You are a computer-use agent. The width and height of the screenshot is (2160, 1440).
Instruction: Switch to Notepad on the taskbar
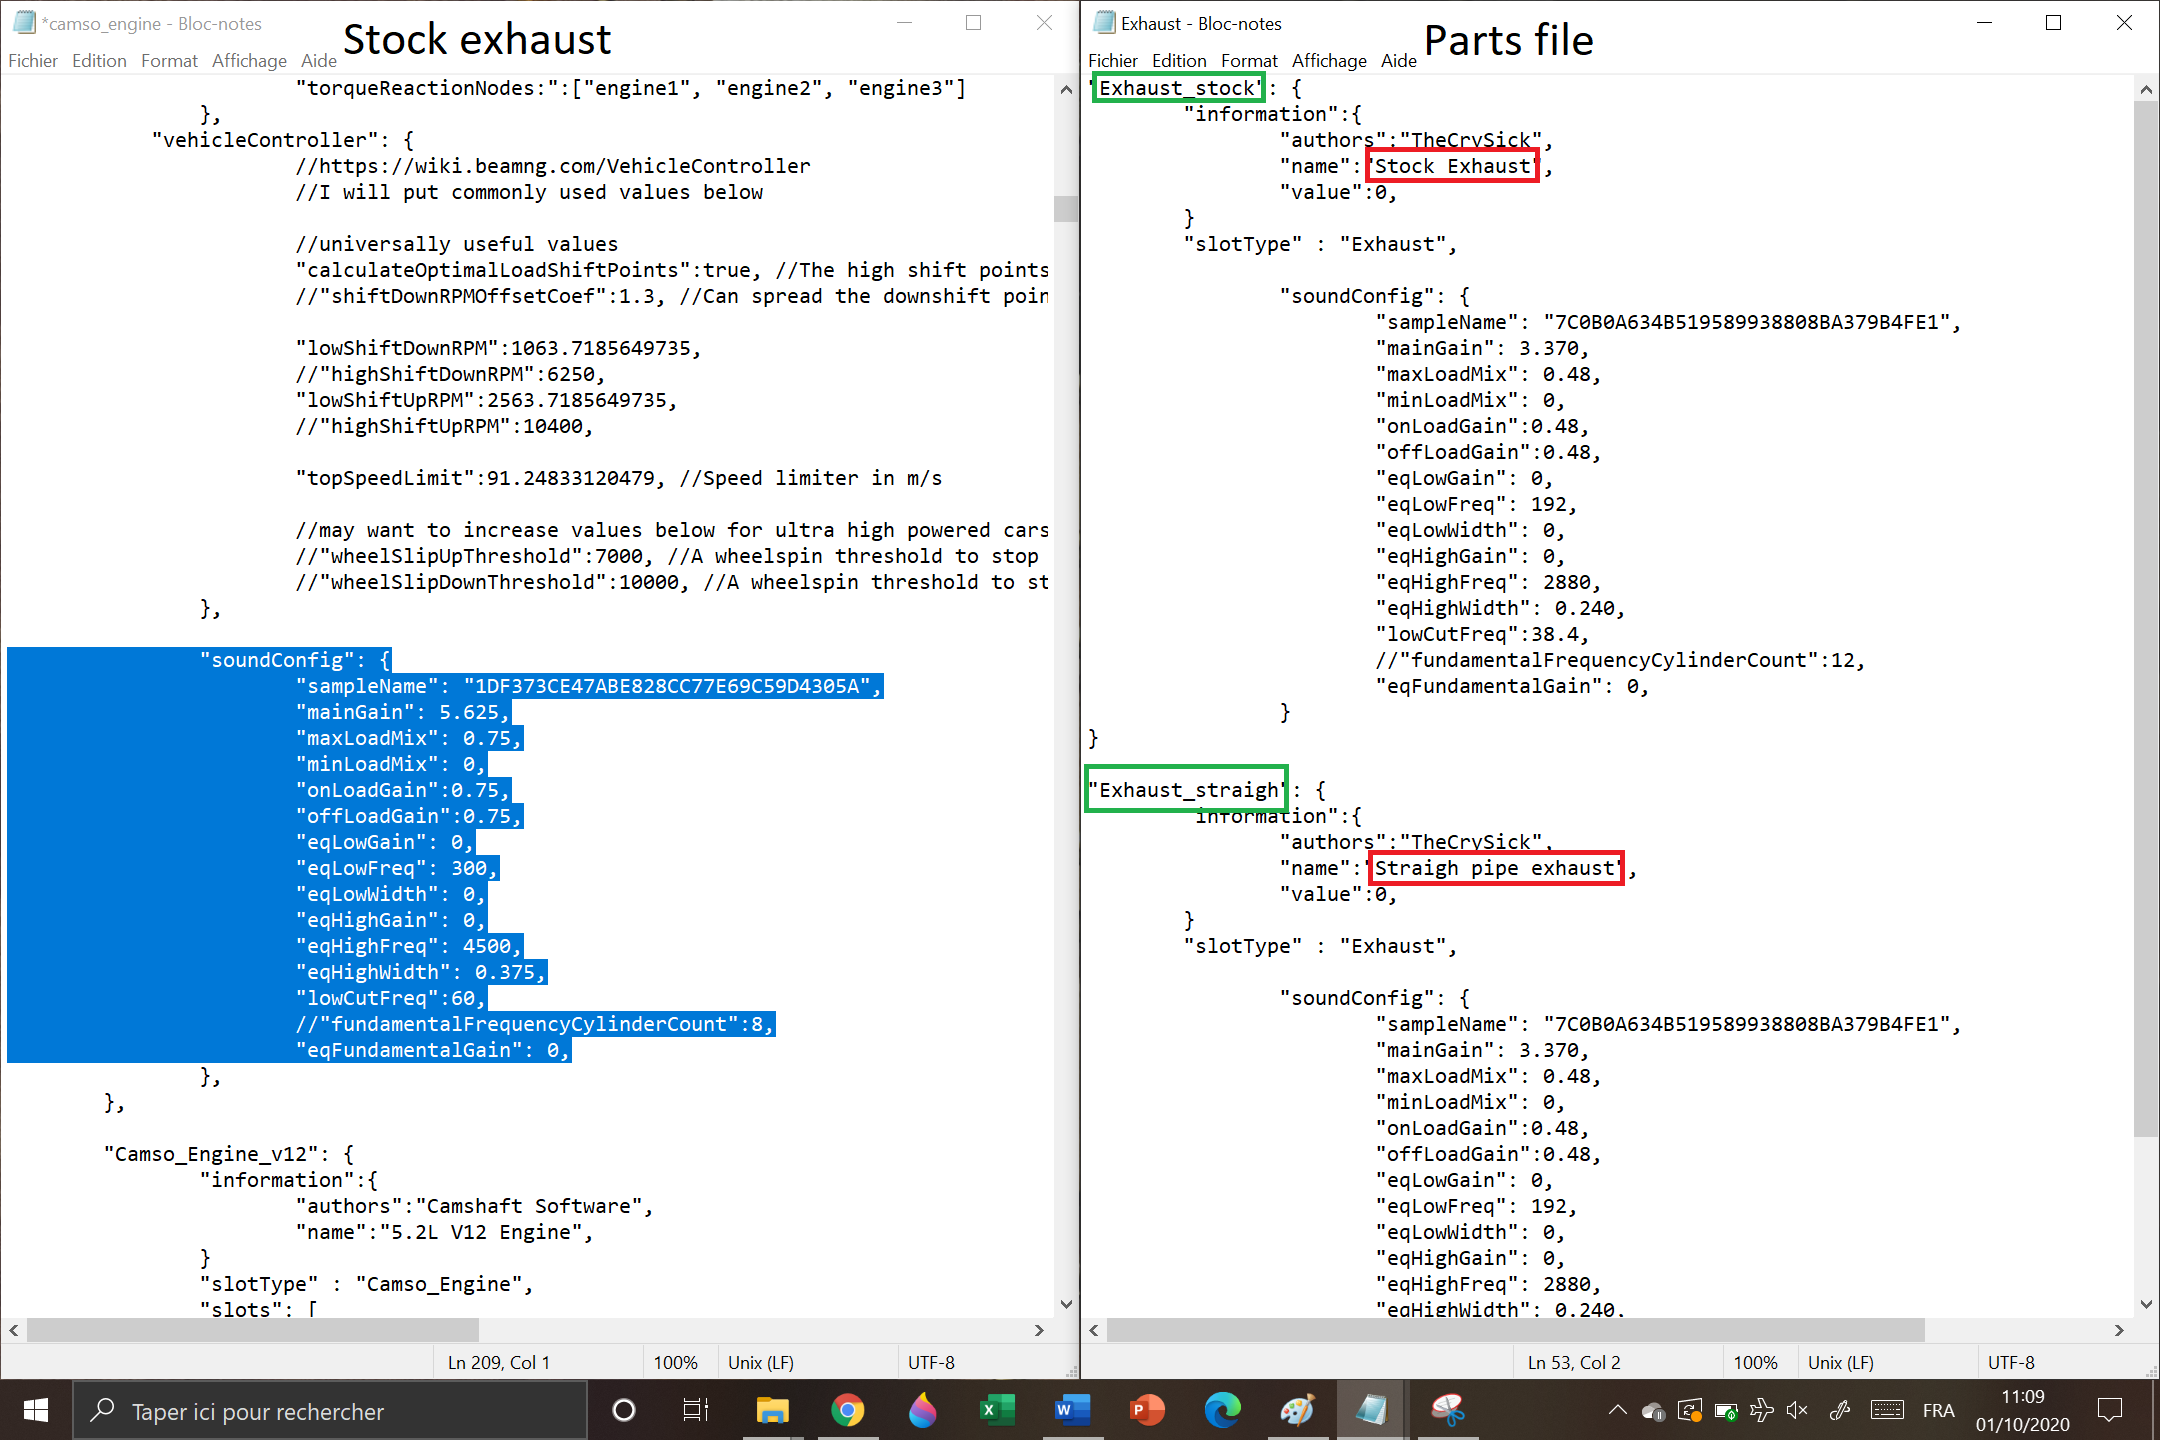pos(1372,1410)
